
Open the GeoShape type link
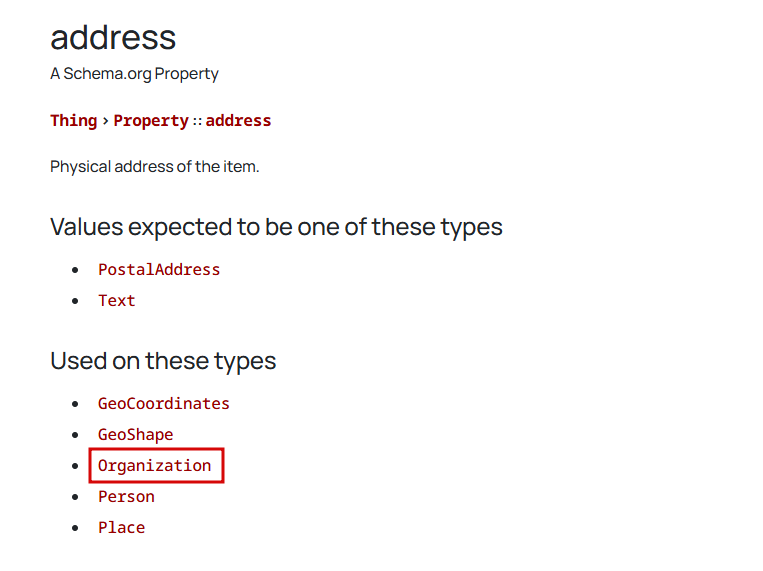pos(135,435)
